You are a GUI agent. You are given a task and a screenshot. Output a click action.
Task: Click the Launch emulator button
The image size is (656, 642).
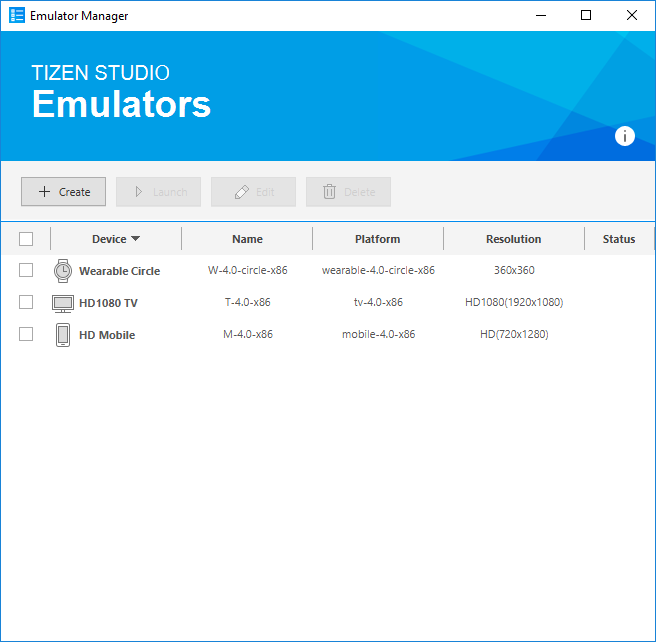click(158, 192)
